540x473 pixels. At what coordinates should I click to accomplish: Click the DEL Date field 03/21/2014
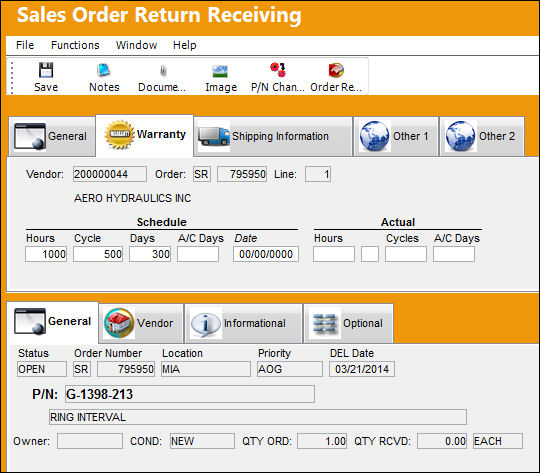point(362,369)
